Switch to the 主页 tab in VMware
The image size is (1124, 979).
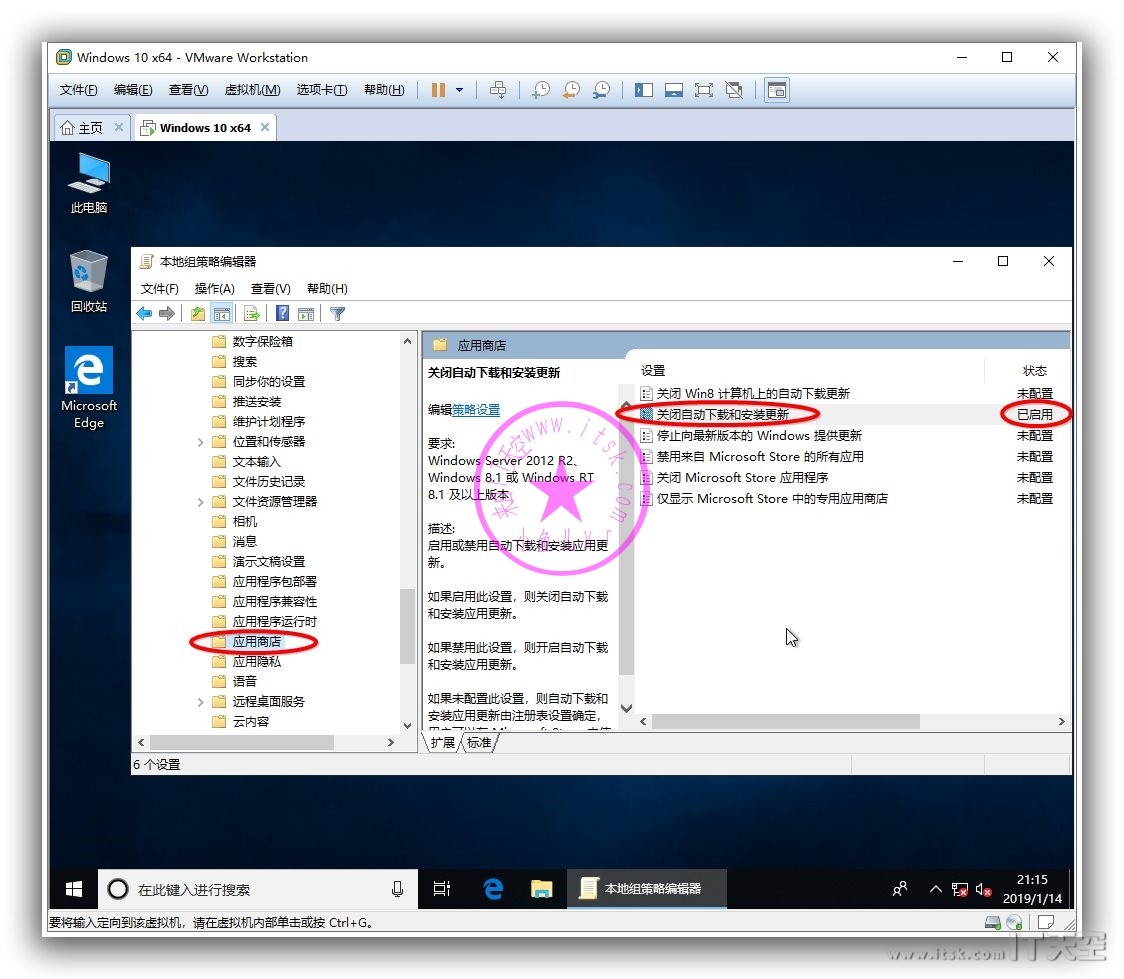tap(90, 128)
